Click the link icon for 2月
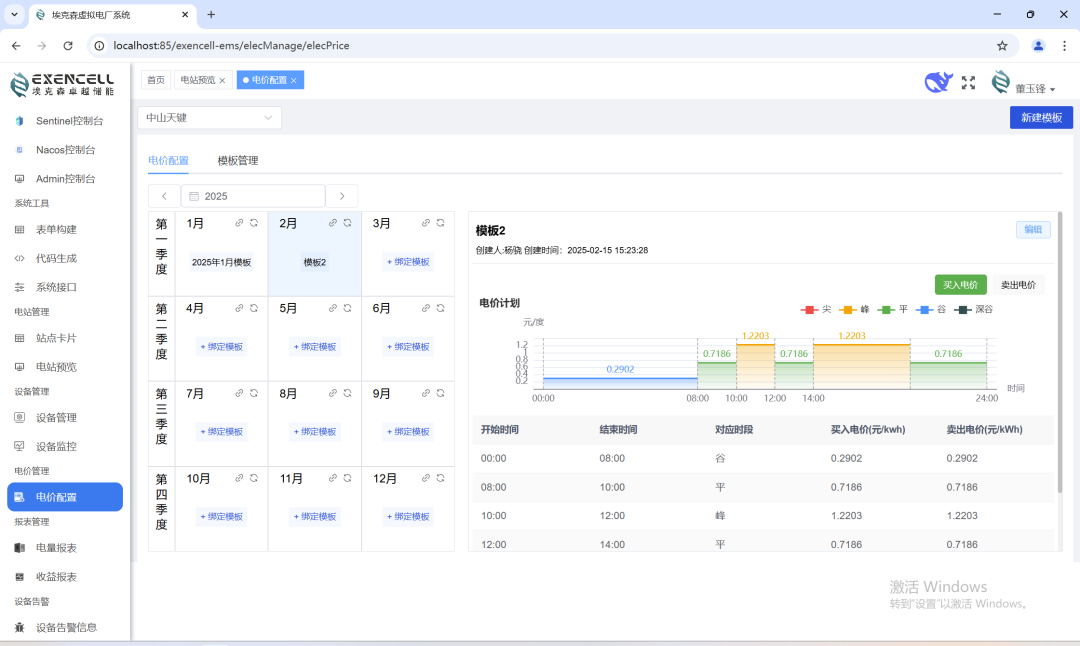 pos(333,223)
